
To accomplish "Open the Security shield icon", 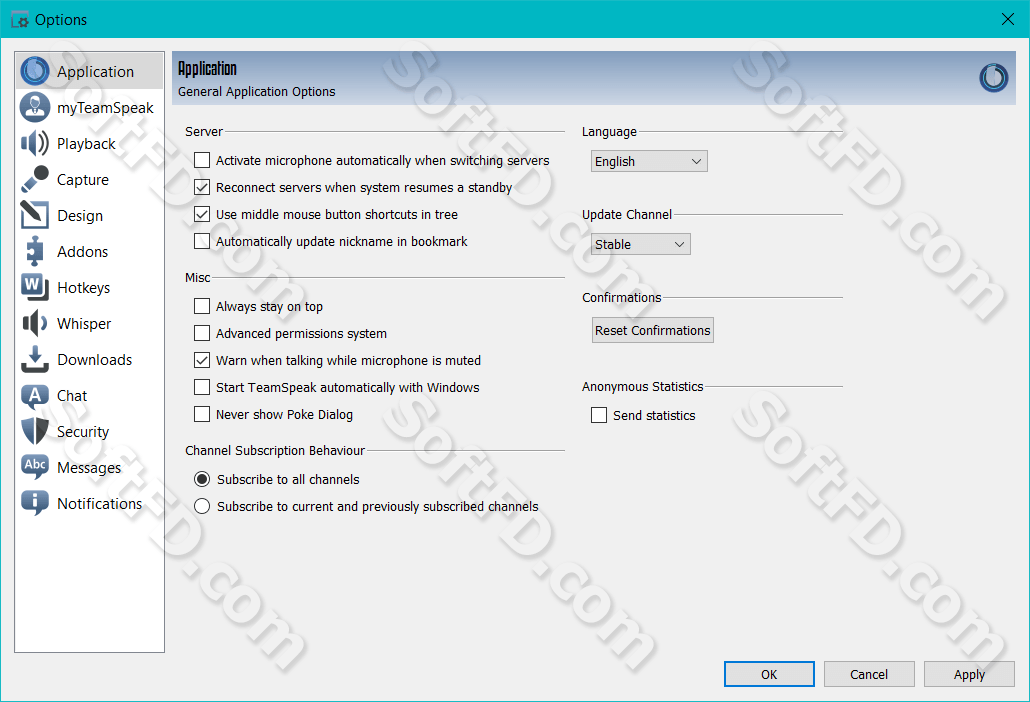I will tap(35, 431).
